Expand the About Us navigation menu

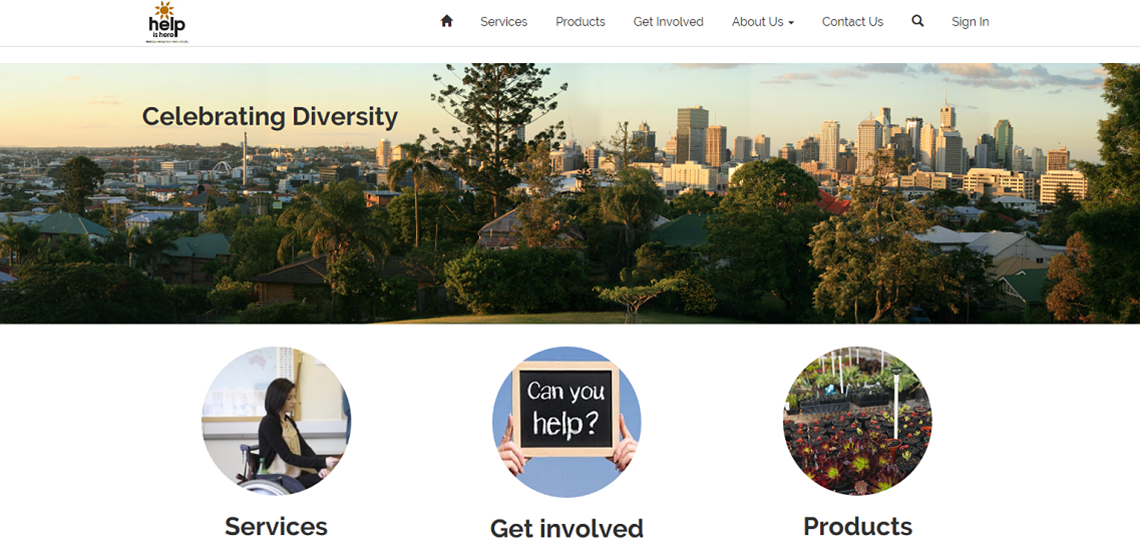point(758,21)
